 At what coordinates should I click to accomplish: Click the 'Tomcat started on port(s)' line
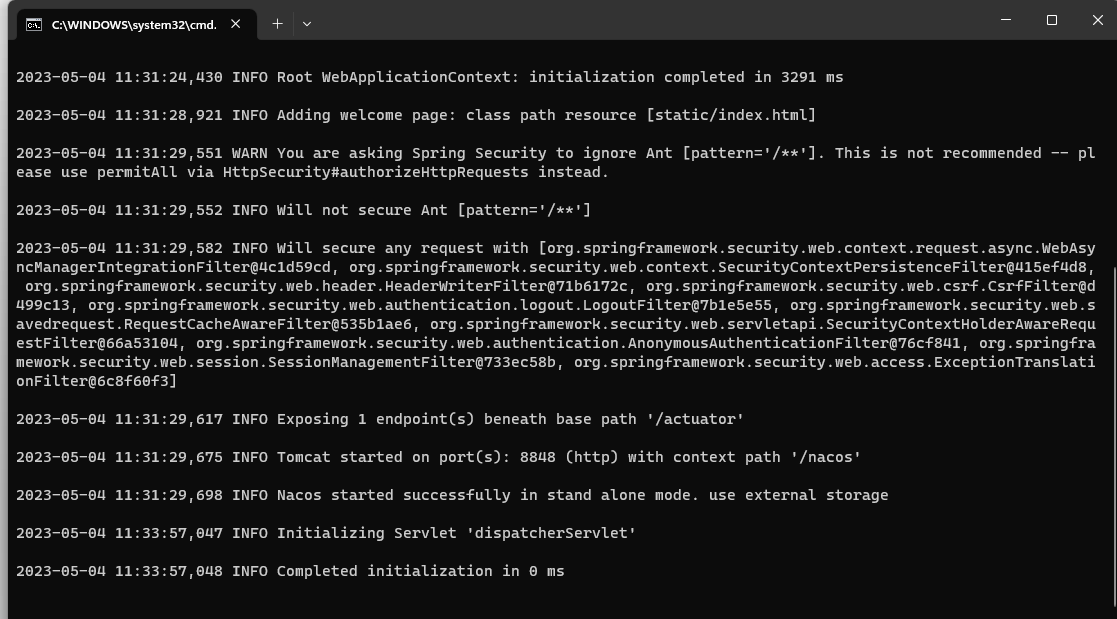(x=438, y=457)
